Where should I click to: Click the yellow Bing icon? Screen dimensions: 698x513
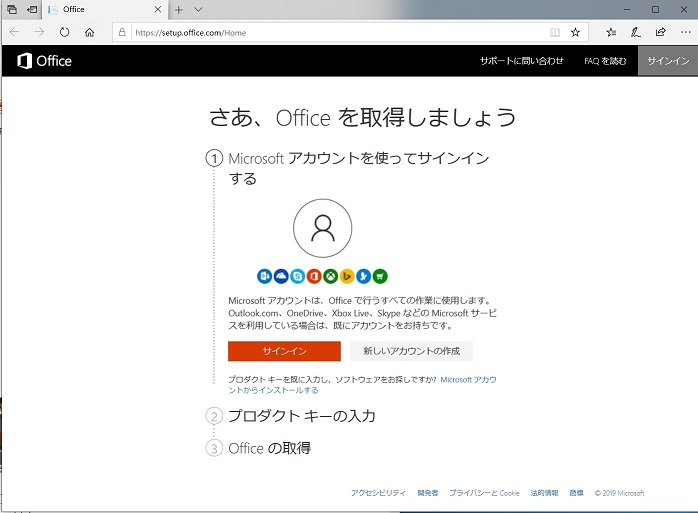(x=347, y=276)
